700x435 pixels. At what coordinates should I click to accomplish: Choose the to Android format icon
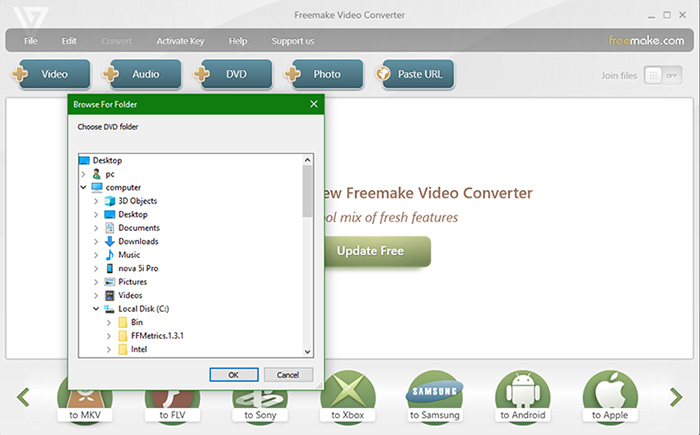tap(523, 397)
